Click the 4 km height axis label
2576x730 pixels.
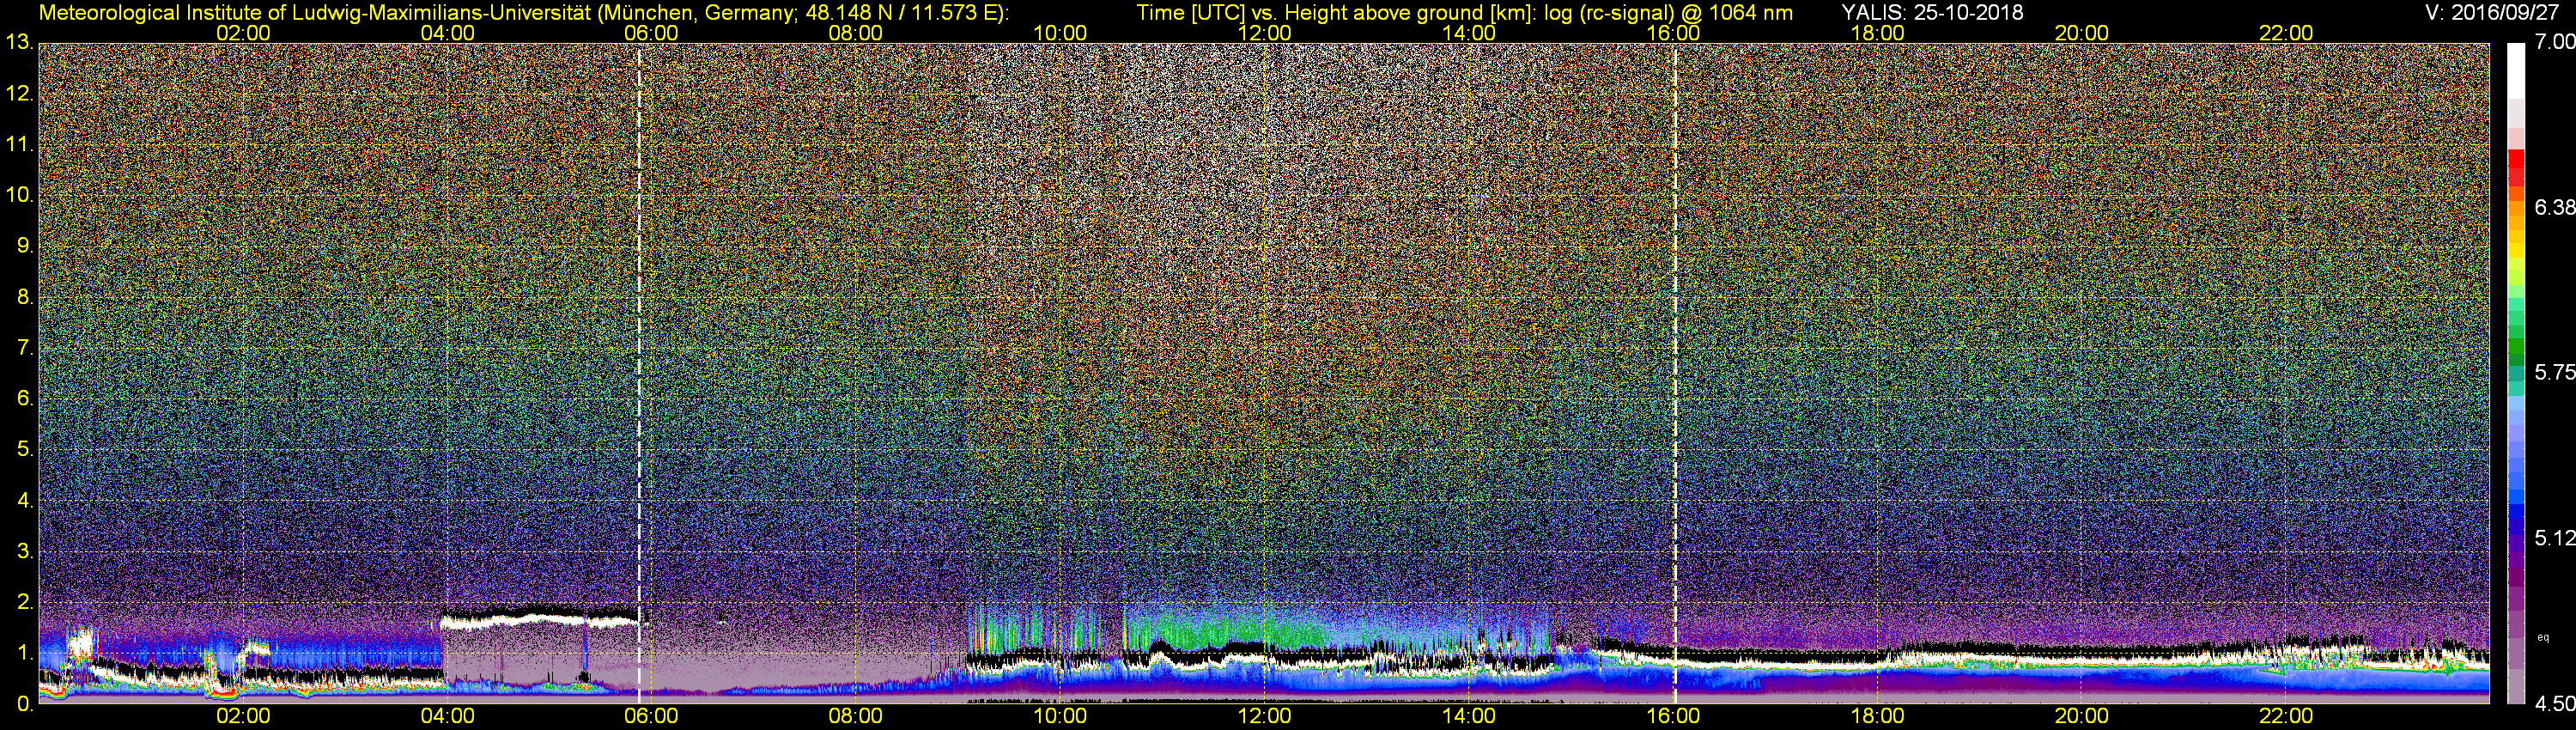click(x=25, y=501)
